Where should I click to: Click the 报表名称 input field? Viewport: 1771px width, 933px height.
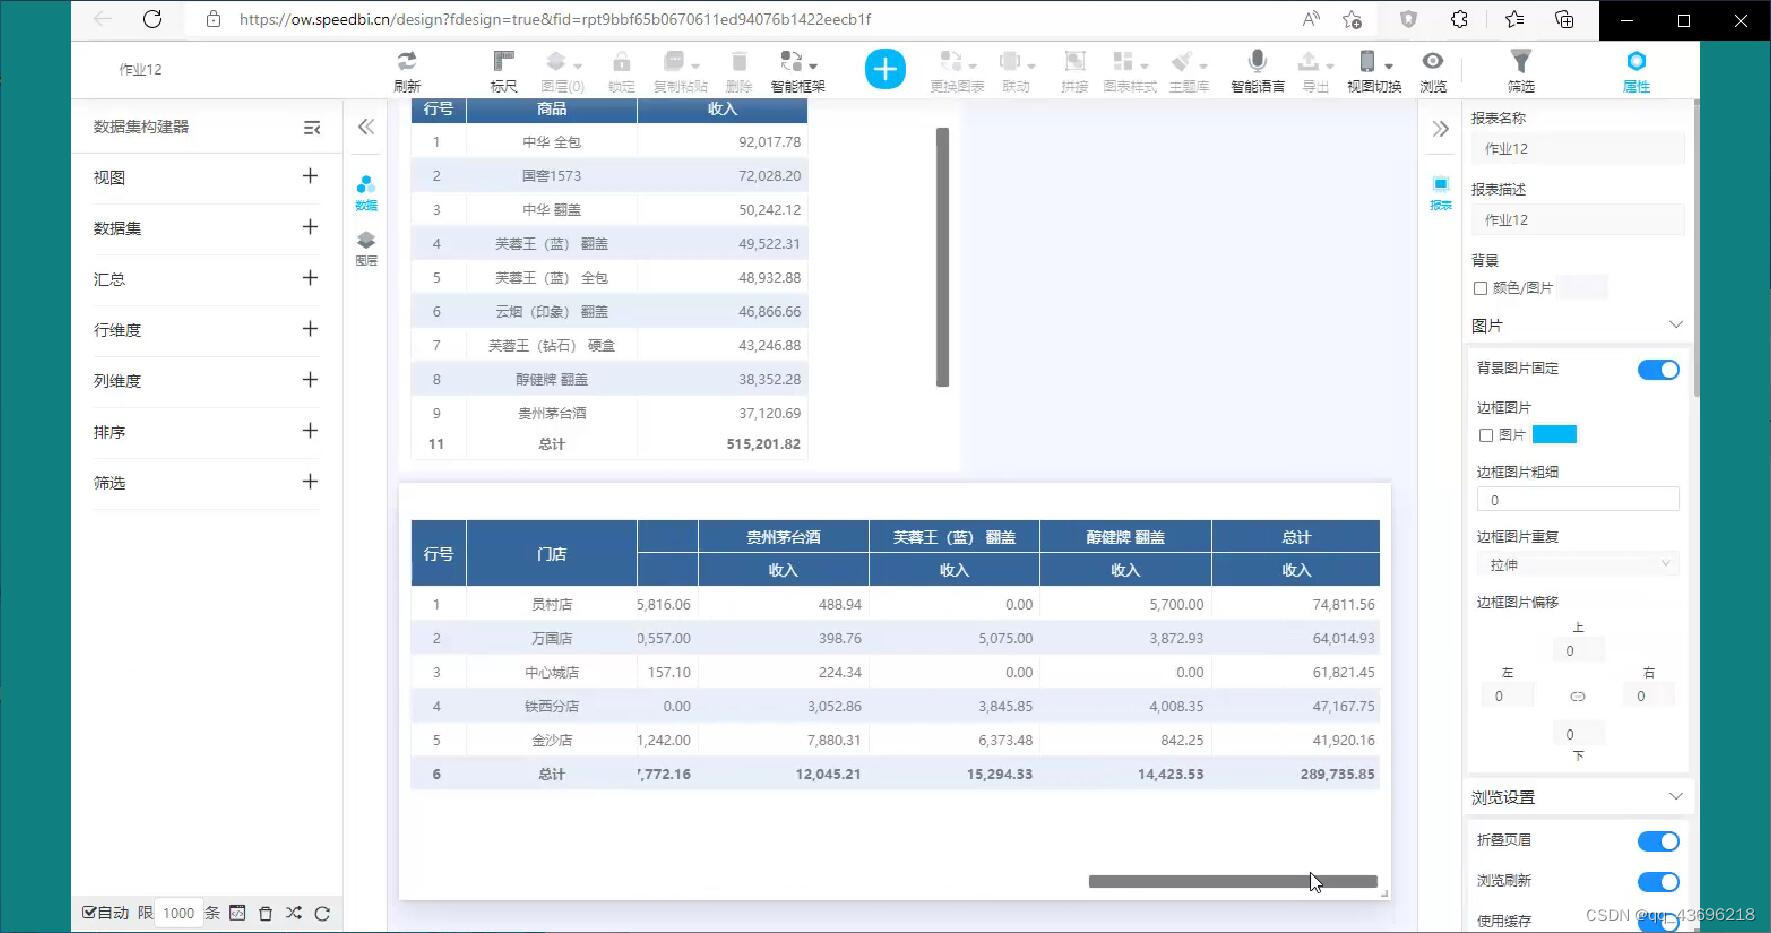click(1578, 149)
